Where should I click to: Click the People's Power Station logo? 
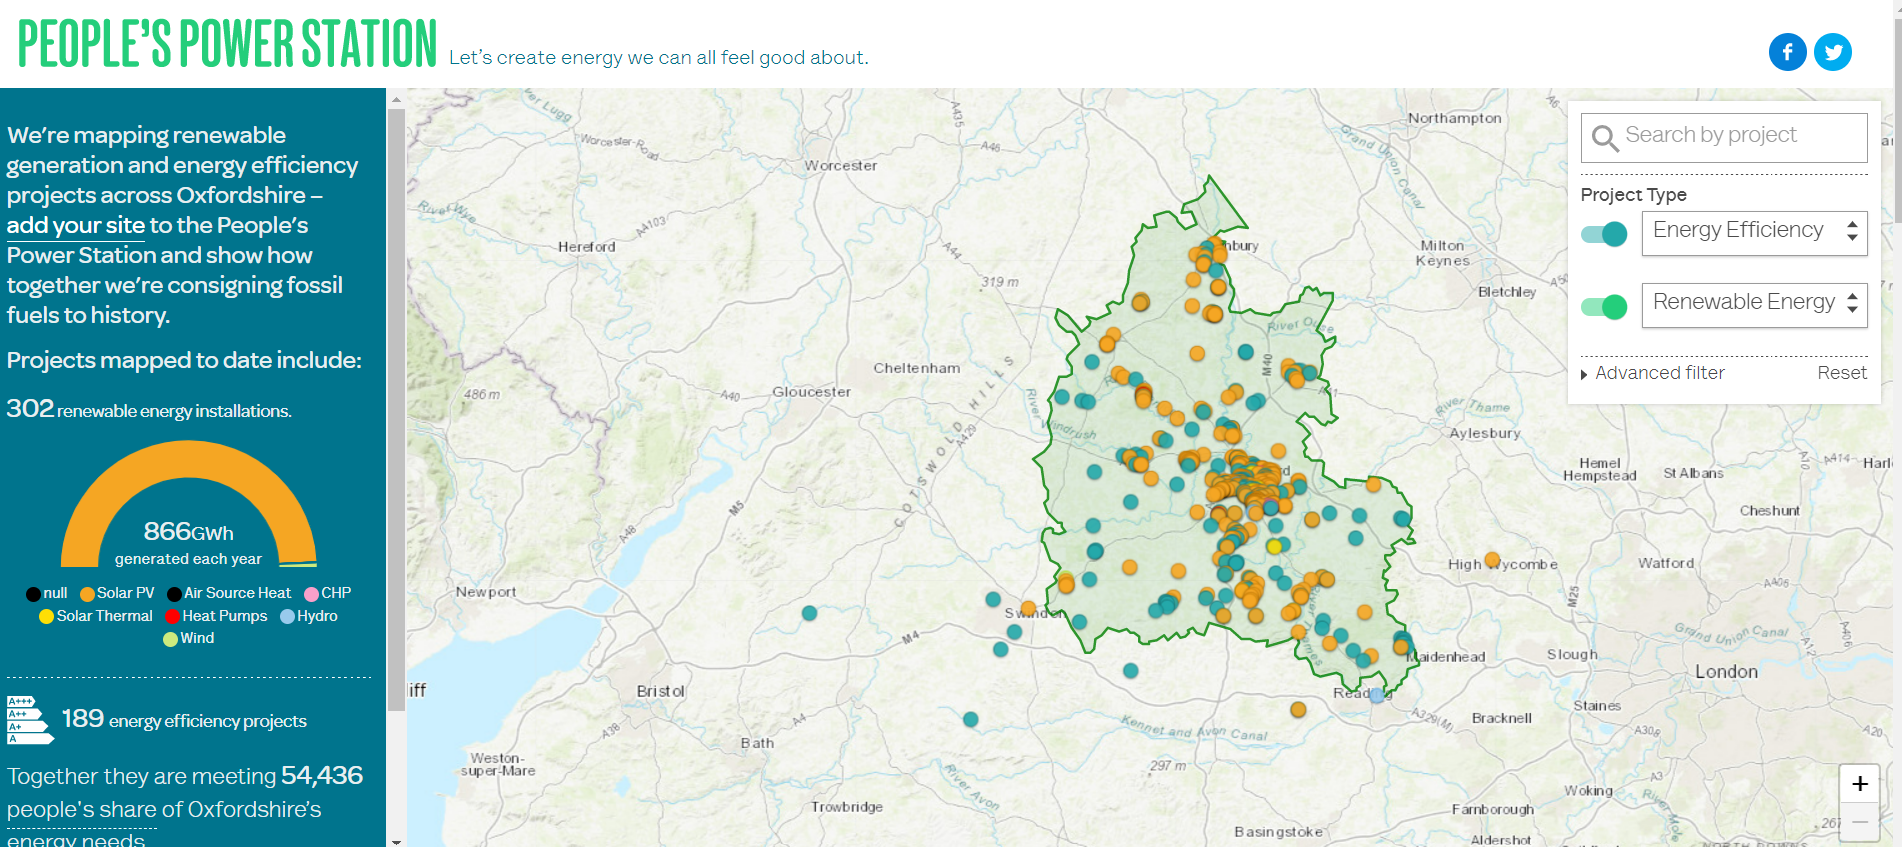click(228, 44)
